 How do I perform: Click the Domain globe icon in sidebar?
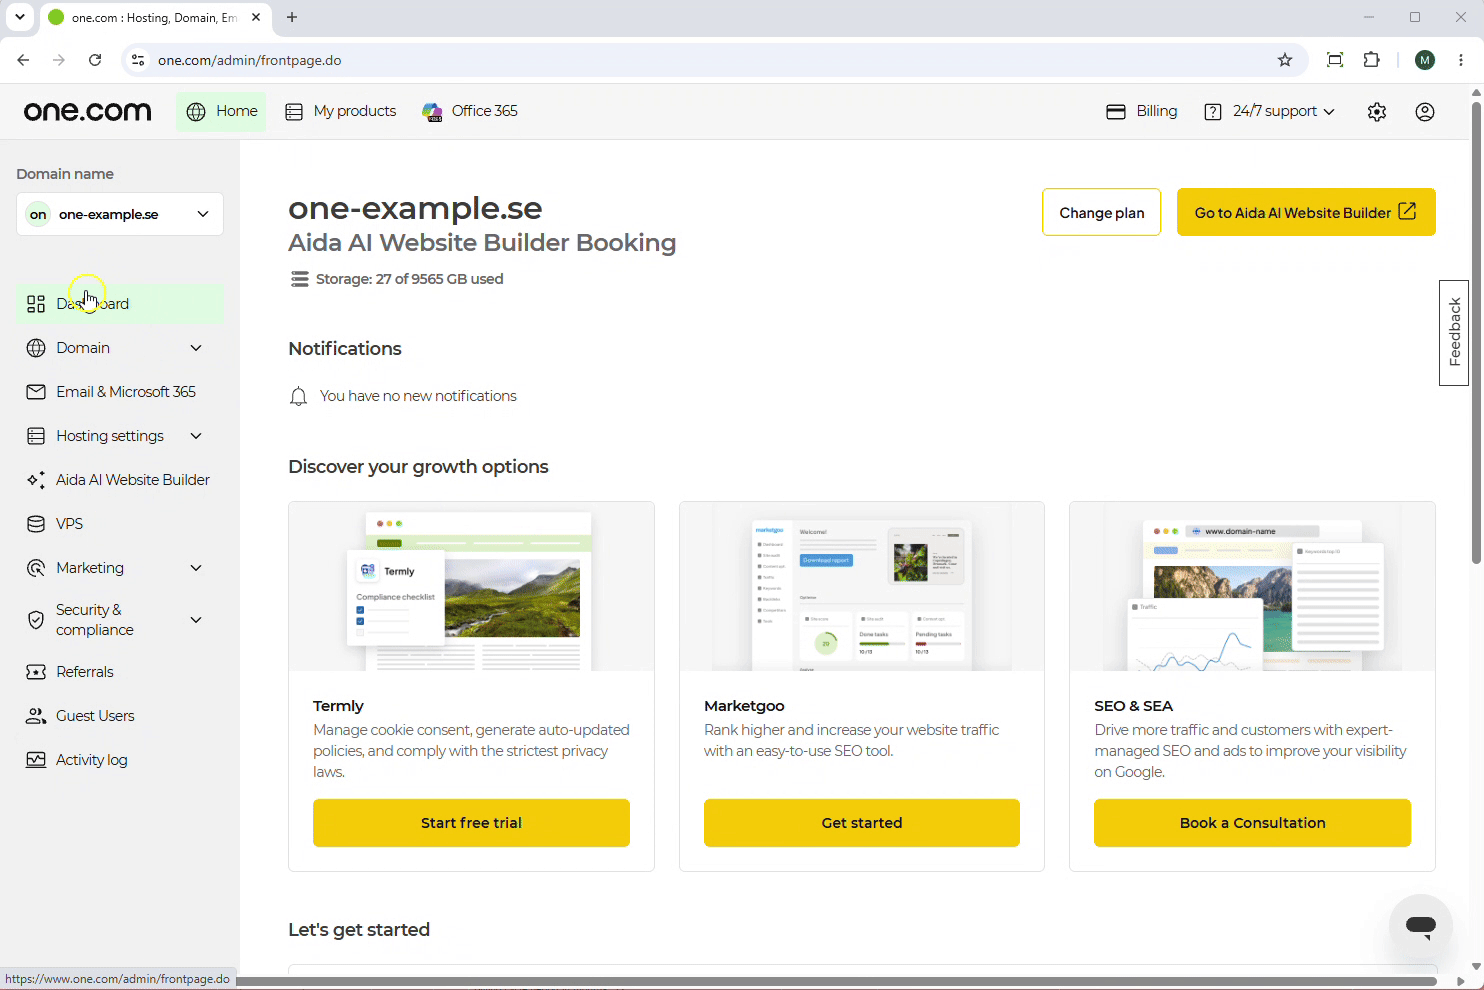click(36, 348)
